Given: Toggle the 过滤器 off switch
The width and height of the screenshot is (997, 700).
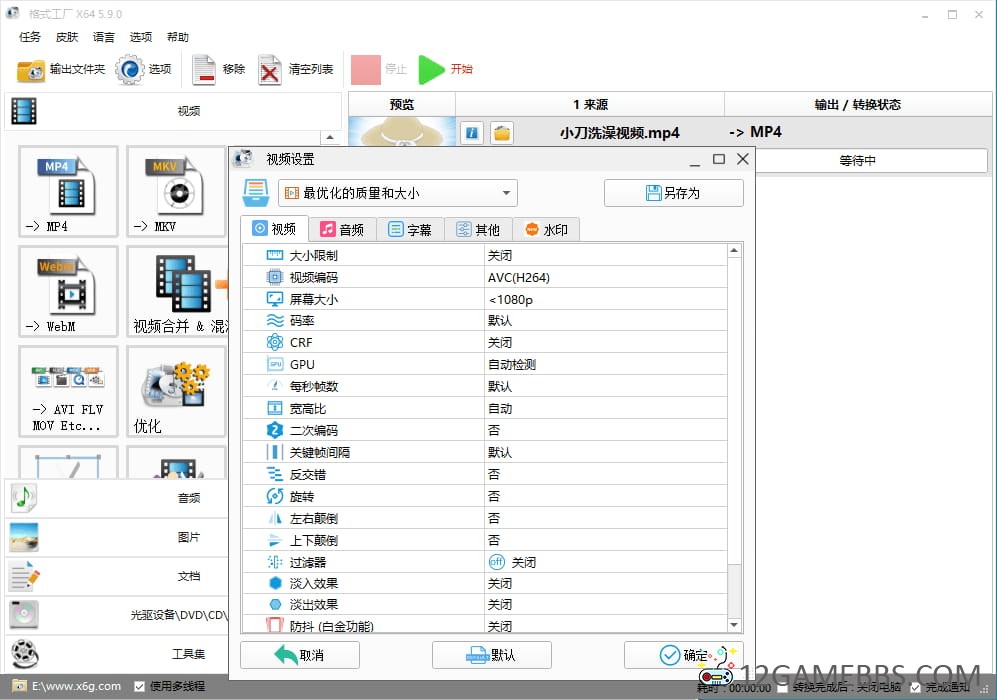Looking at the screenshot, I should pyautogui.click(x=497, y=562).
